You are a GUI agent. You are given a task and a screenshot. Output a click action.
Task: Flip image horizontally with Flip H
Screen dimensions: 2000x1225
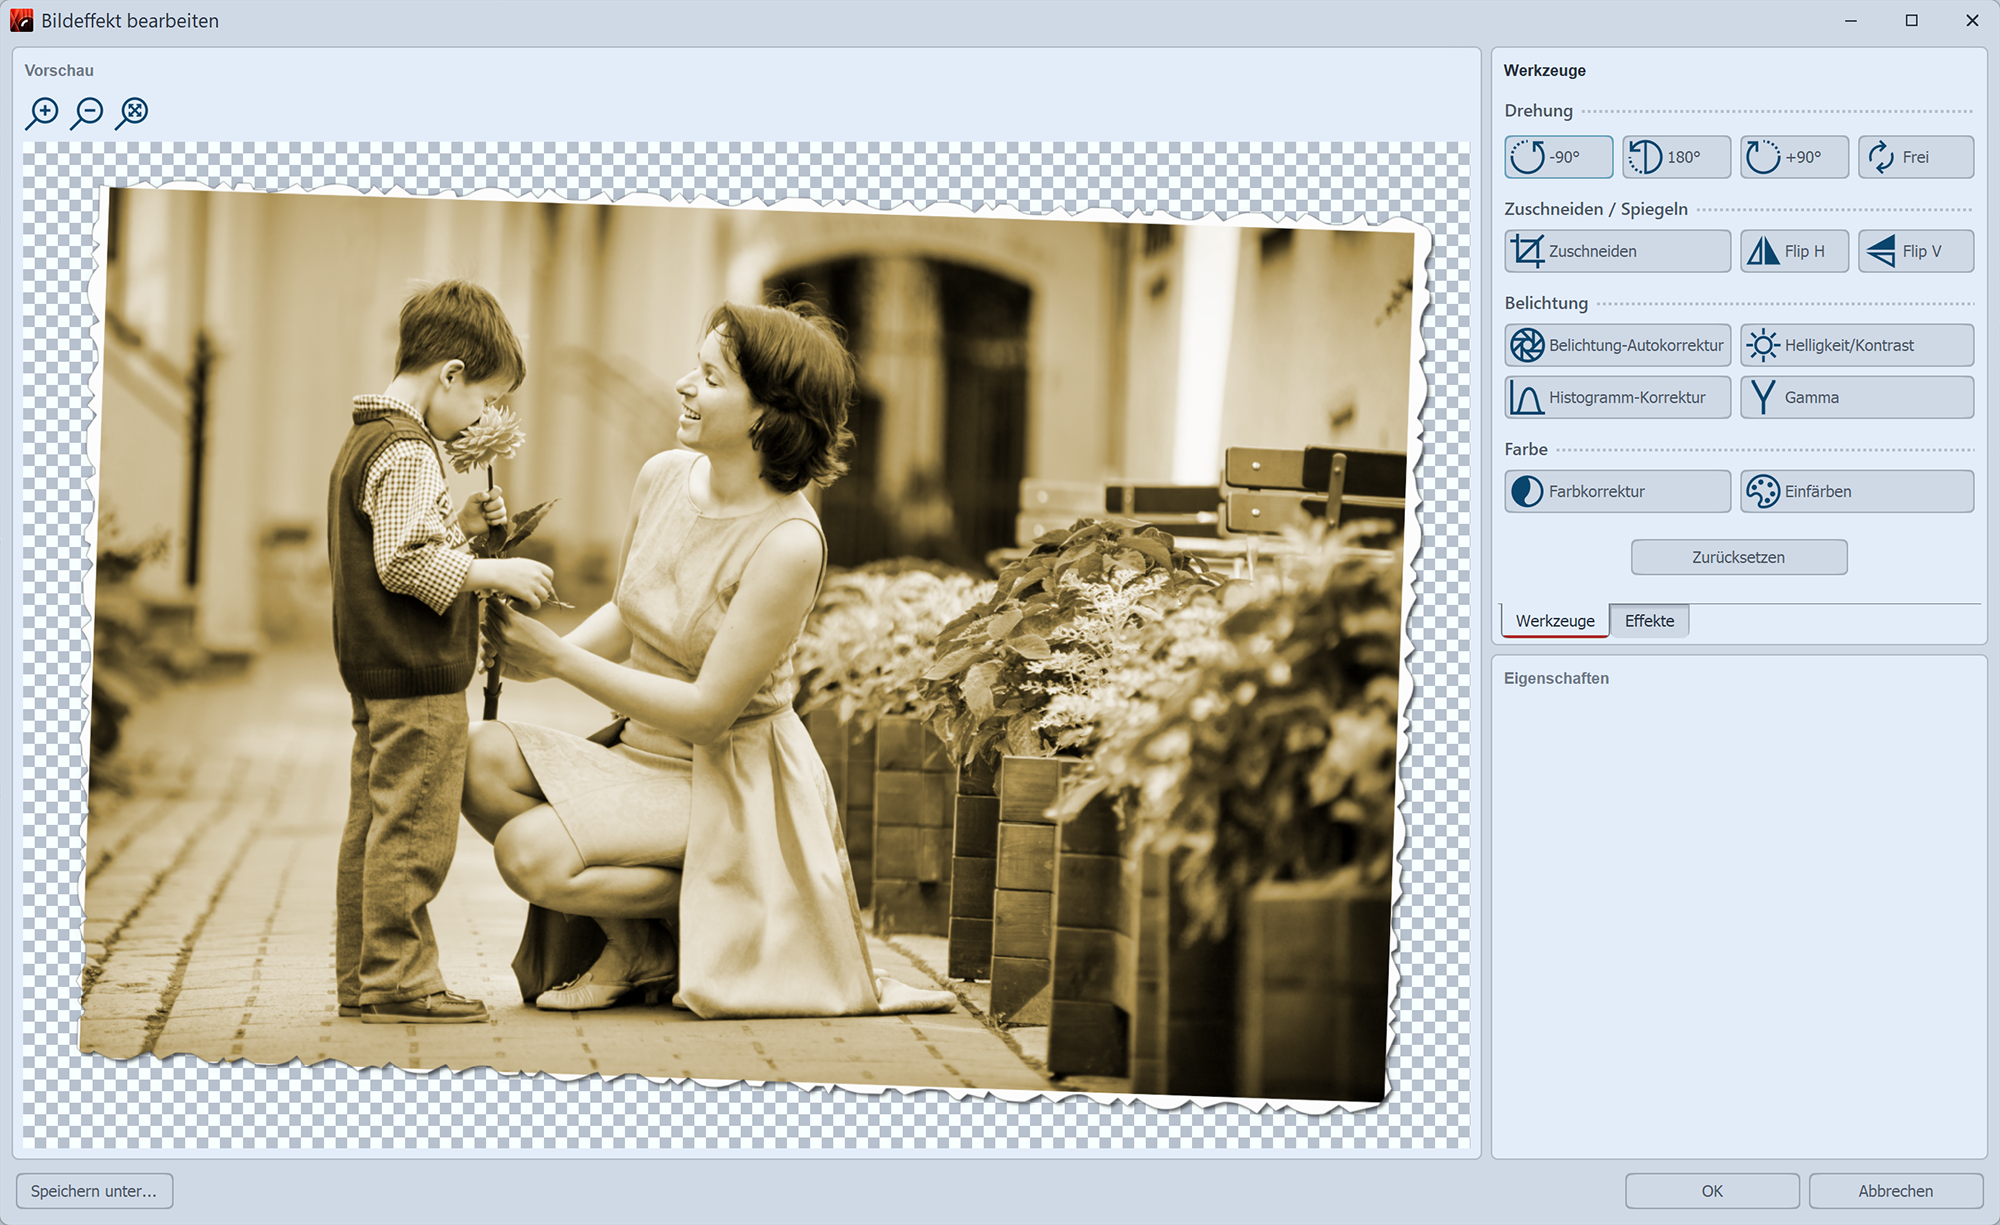(1794, 251)
